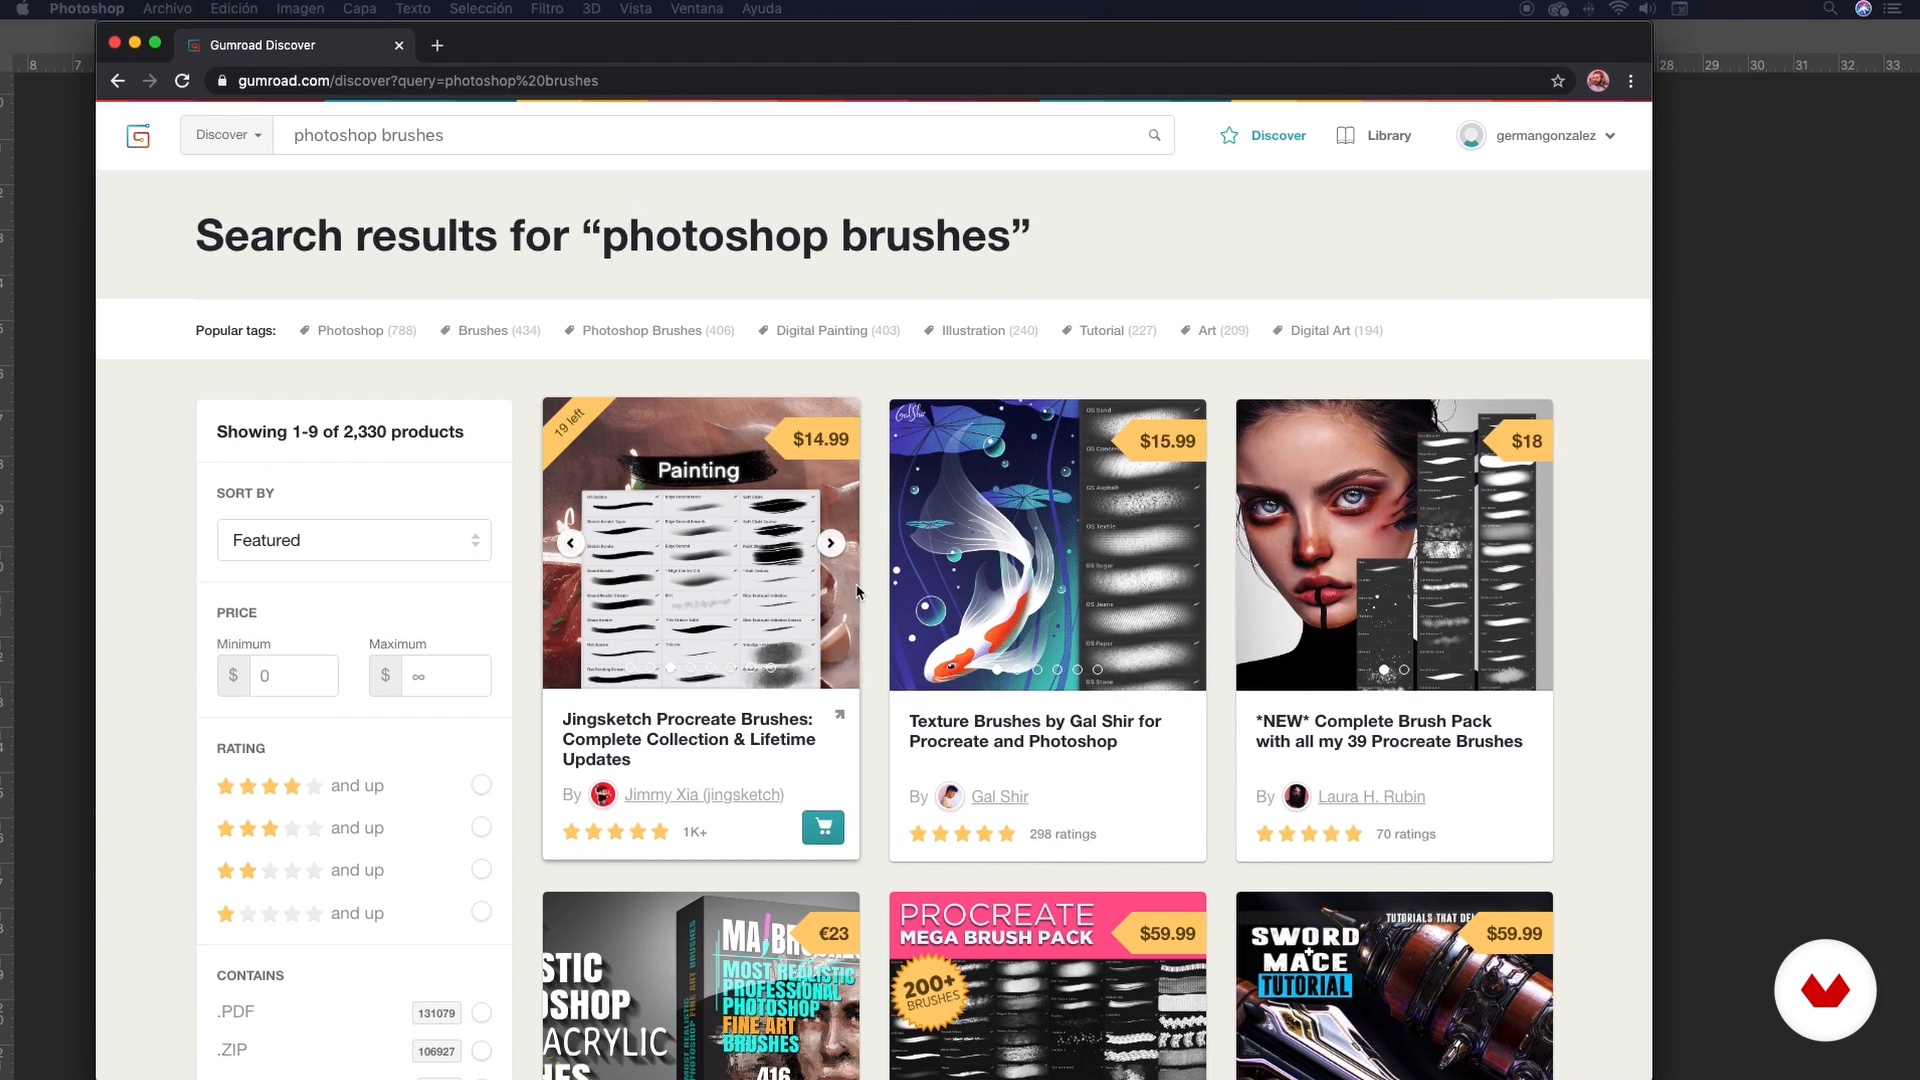Click the browser forward arrow
This screenshot has height=1080, width=1920.
150,81
